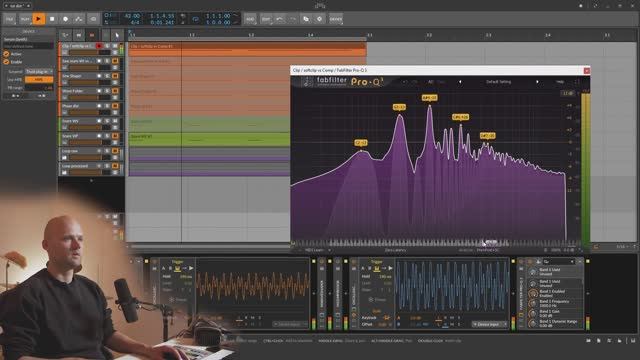Click the Band 1 Frequency knob

point(532,303)
